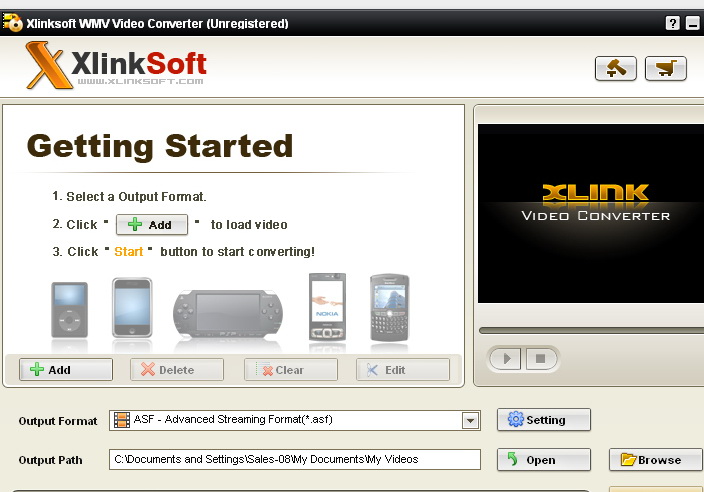Click the Delete button
704x492 pixels.
pyautogui.click(x=177, y=370)
